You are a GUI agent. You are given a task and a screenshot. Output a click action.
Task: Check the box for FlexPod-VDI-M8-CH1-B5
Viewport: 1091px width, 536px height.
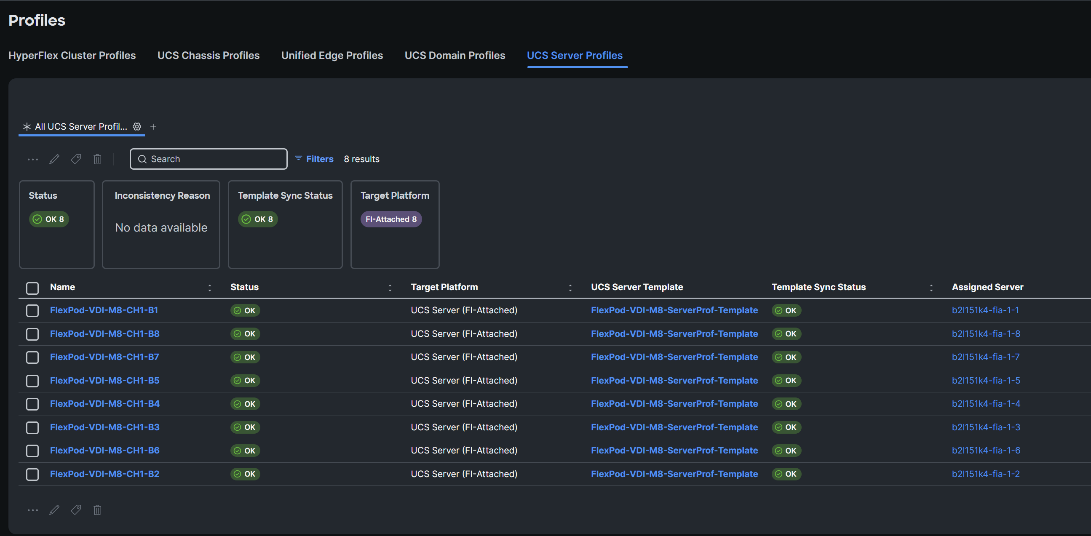[x=32, y=381]
